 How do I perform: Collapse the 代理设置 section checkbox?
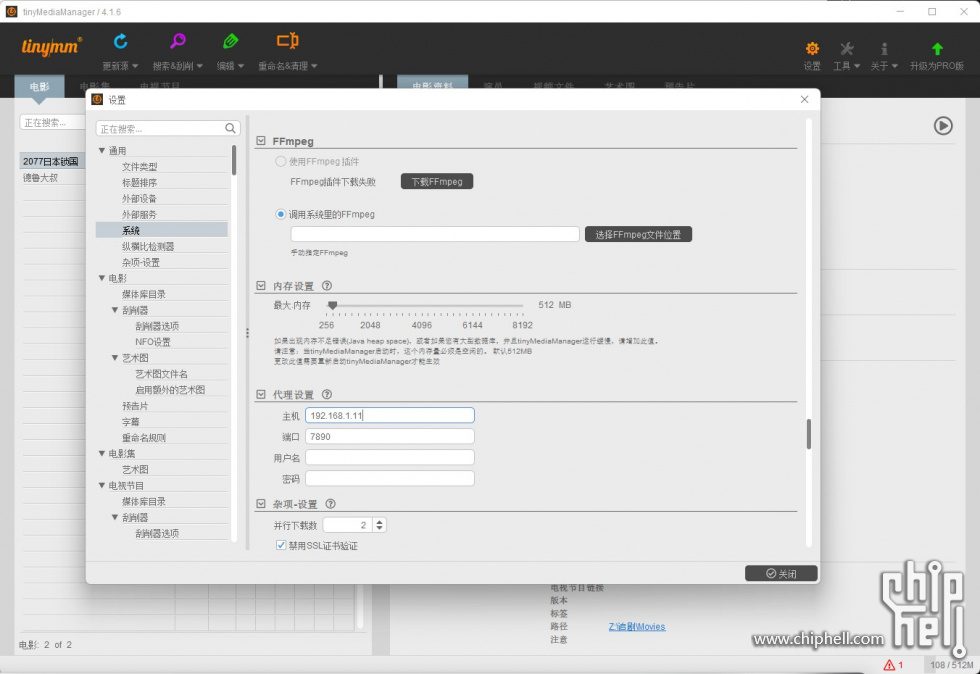pos(261,395)
